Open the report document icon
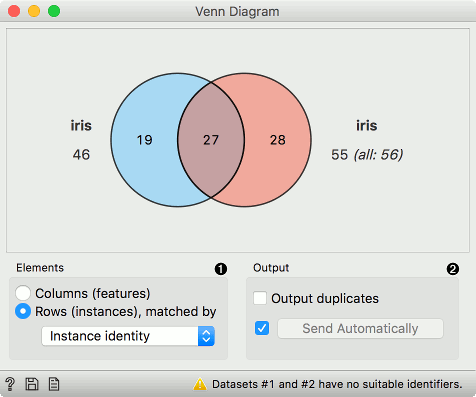The width and height of the screenshot is (476, 397). pos(54,384)
